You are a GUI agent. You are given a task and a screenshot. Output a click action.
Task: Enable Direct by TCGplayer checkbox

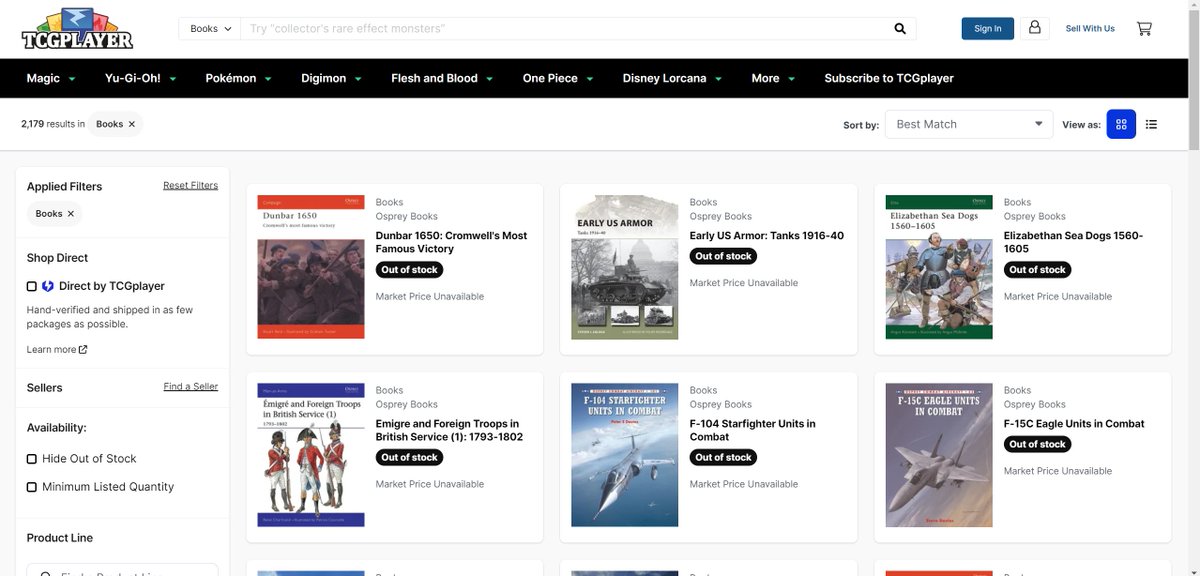click(32, 286)
